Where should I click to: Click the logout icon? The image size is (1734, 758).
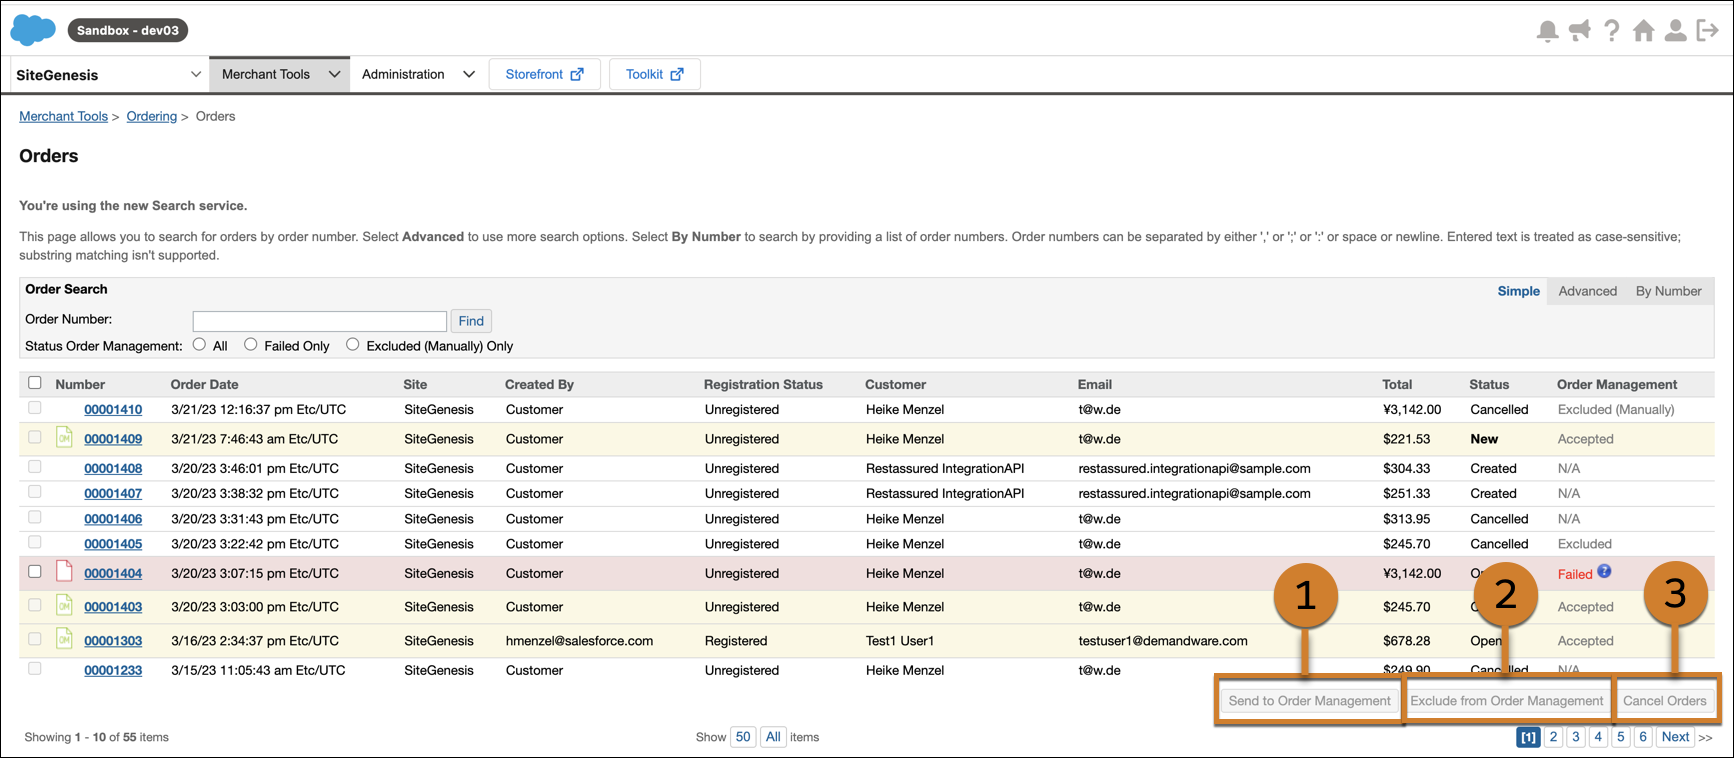click(1707, 31)
